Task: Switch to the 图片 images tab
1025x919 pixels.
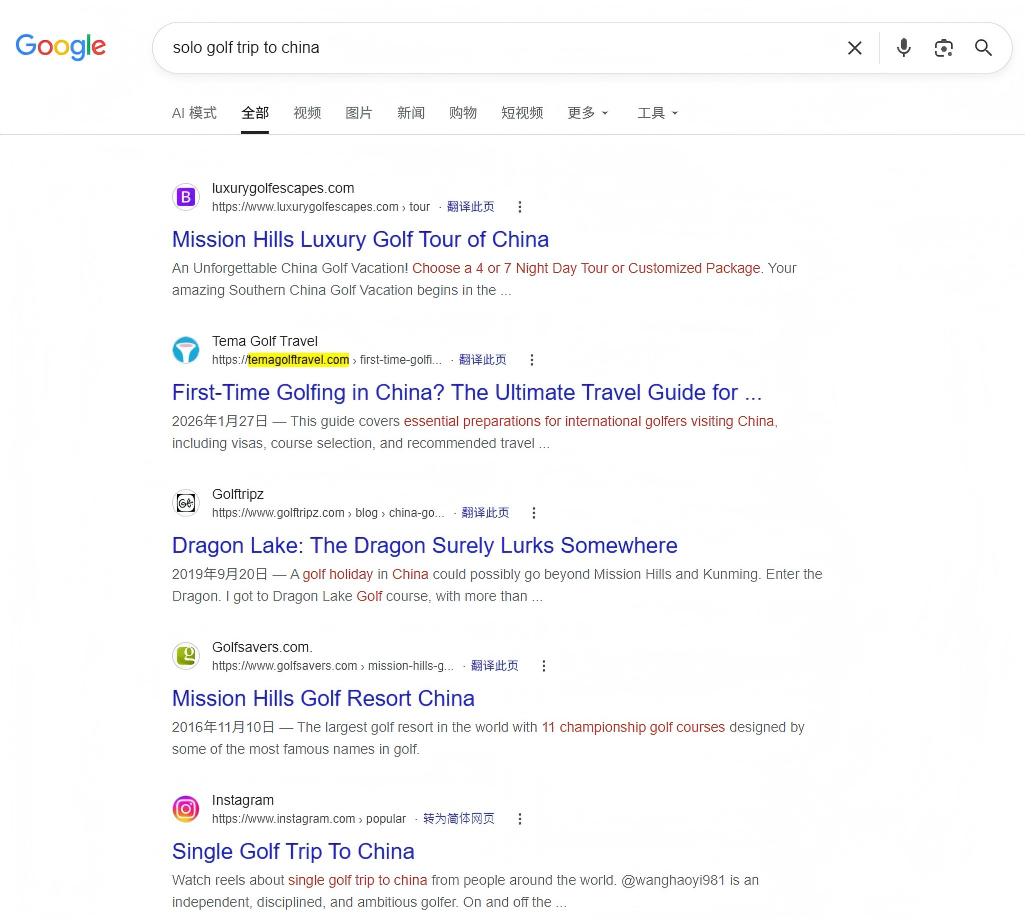Action: pyautogui.click(x=359, y=113)
